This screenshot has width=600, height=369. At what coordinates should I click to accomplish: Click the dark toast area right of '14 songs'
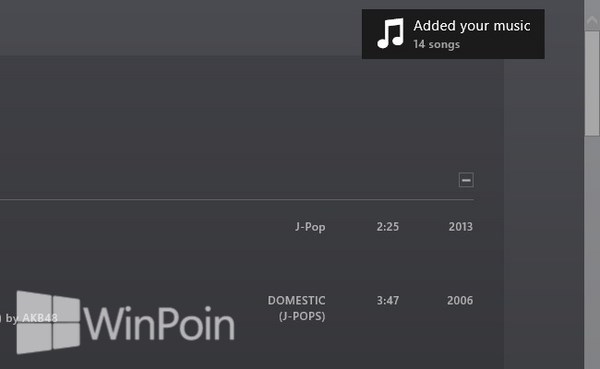[x=501, y=45]
